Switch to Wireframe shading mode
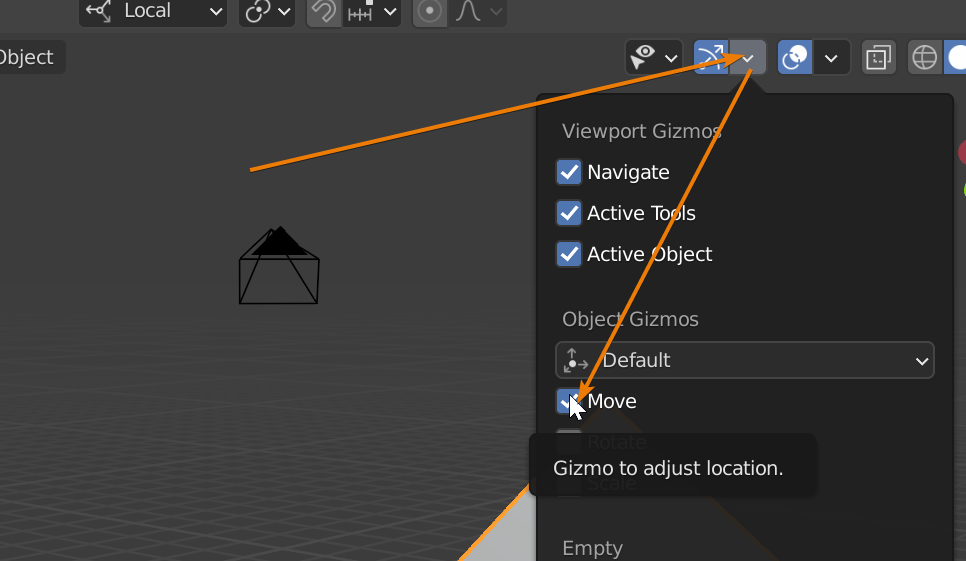Screen dimensions: 966x561 [x=925, y=58]
